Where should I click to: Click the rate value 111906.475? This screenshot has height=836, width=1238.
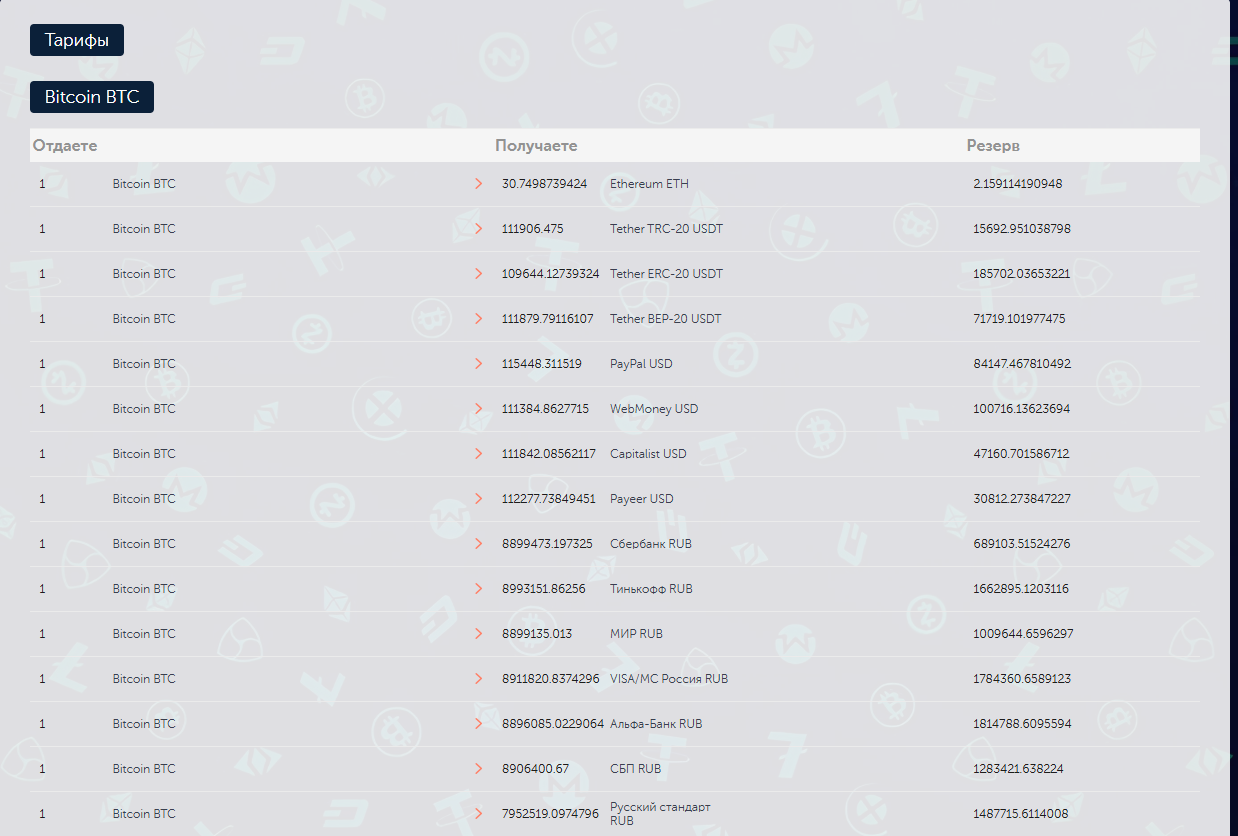[x=533, y=229]
